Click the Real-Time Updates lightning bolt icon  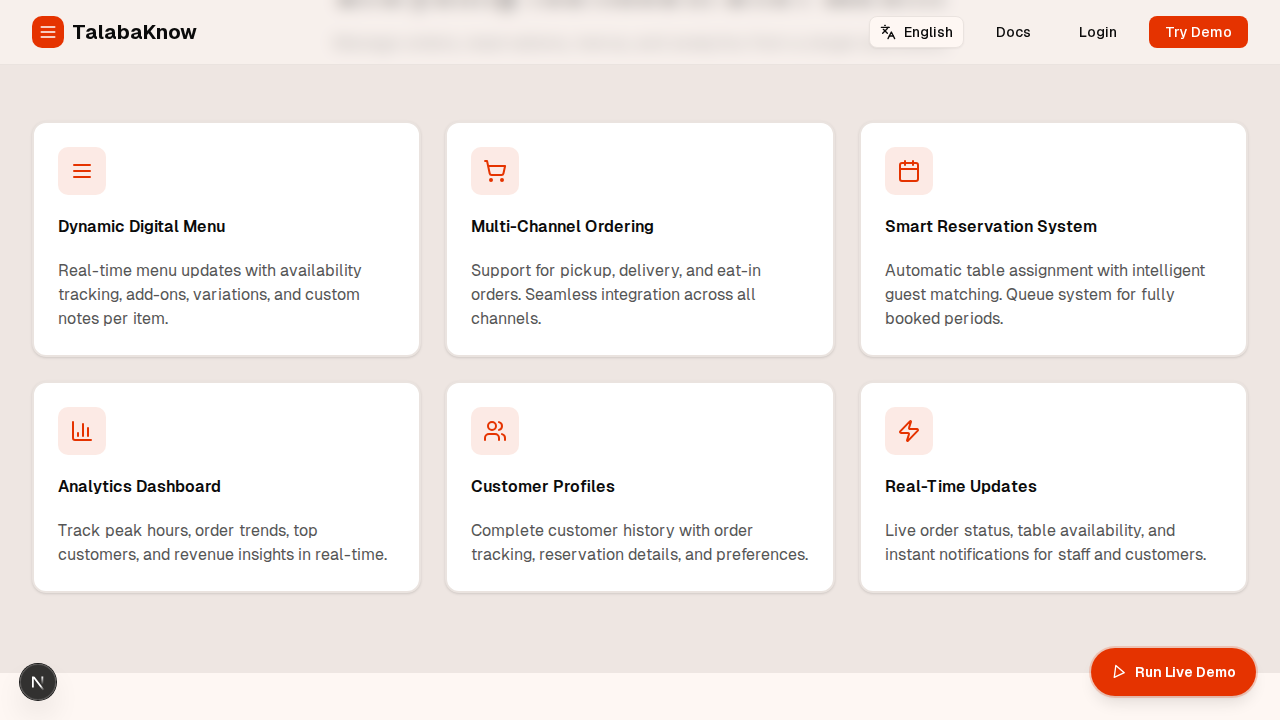909,431
